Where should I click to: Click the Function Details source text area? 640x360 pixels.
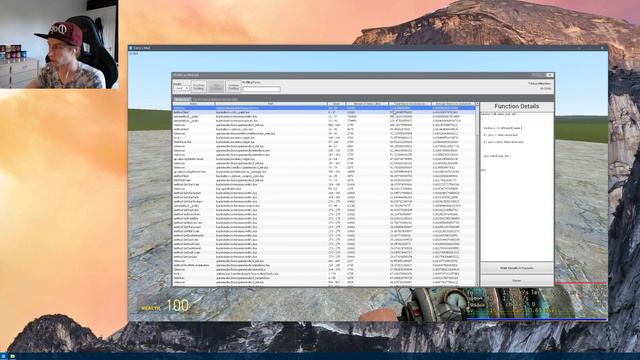click(x=517, y=187)
